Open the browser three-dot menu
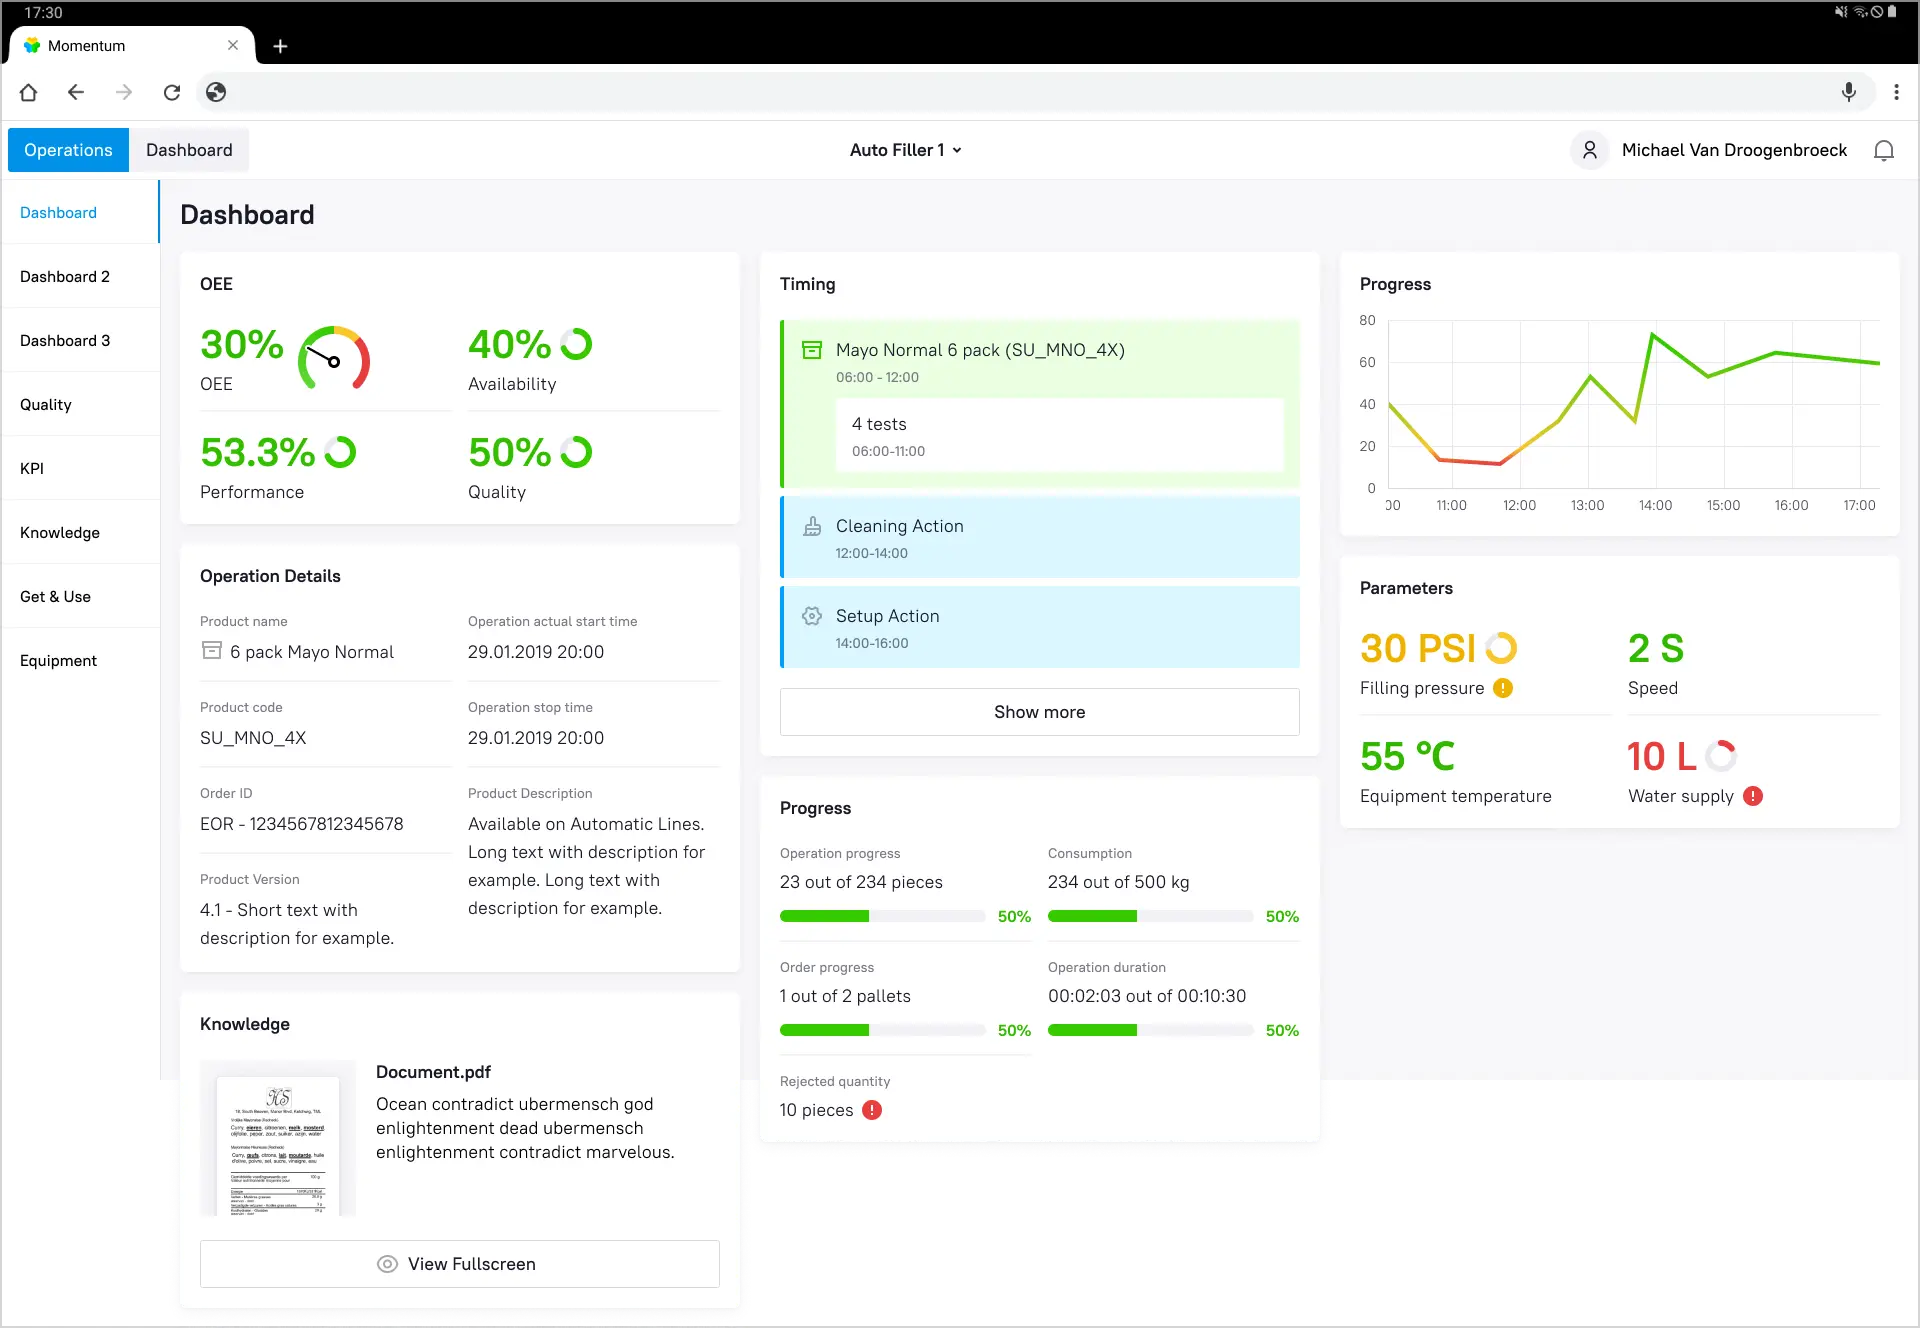1920x1328 pixels. tap(1896, 92)
